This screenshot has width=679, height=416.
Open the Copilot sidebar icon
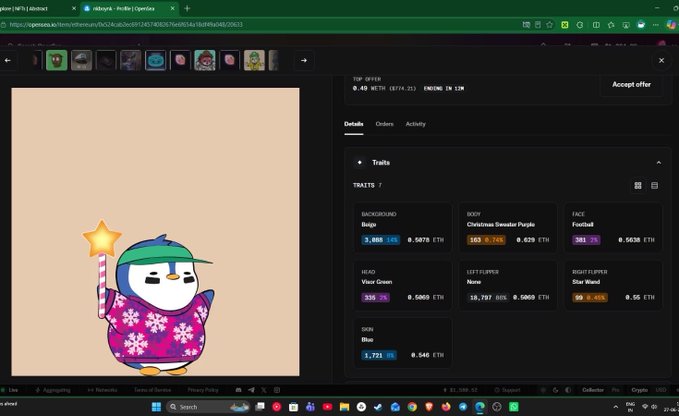671,25
